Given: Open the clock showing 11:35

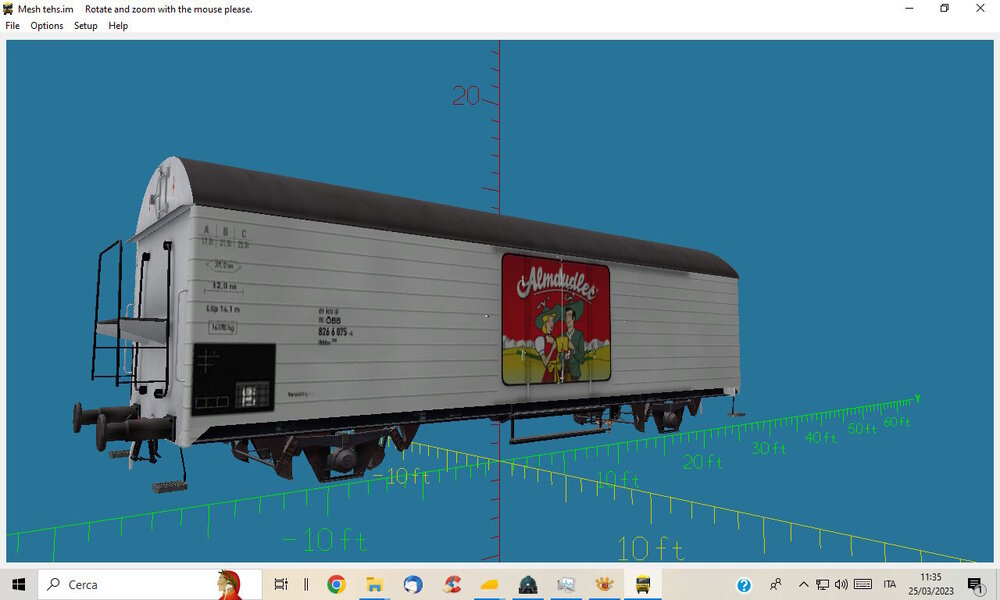Looking at the screenshot, I should pyautogui.click(x=930, y=584).
